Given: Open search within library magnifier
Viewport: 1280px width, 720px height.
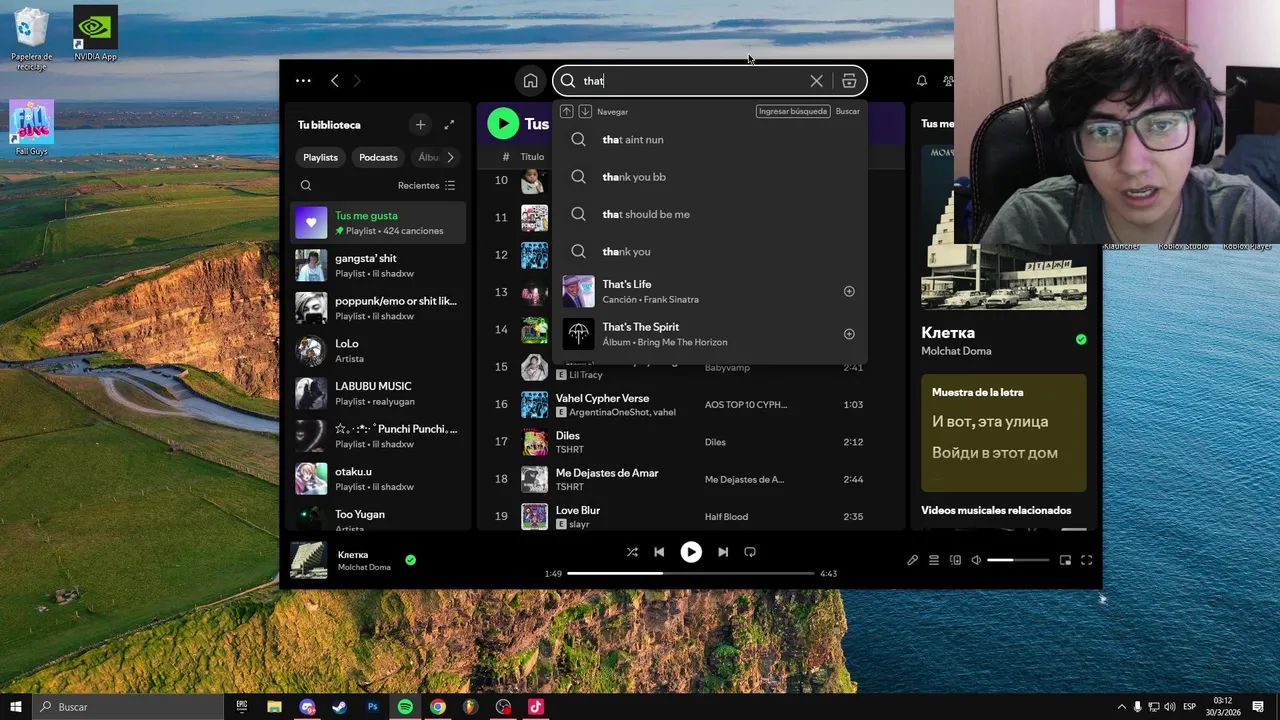Looking at the screenshot, I should (306, 185).
